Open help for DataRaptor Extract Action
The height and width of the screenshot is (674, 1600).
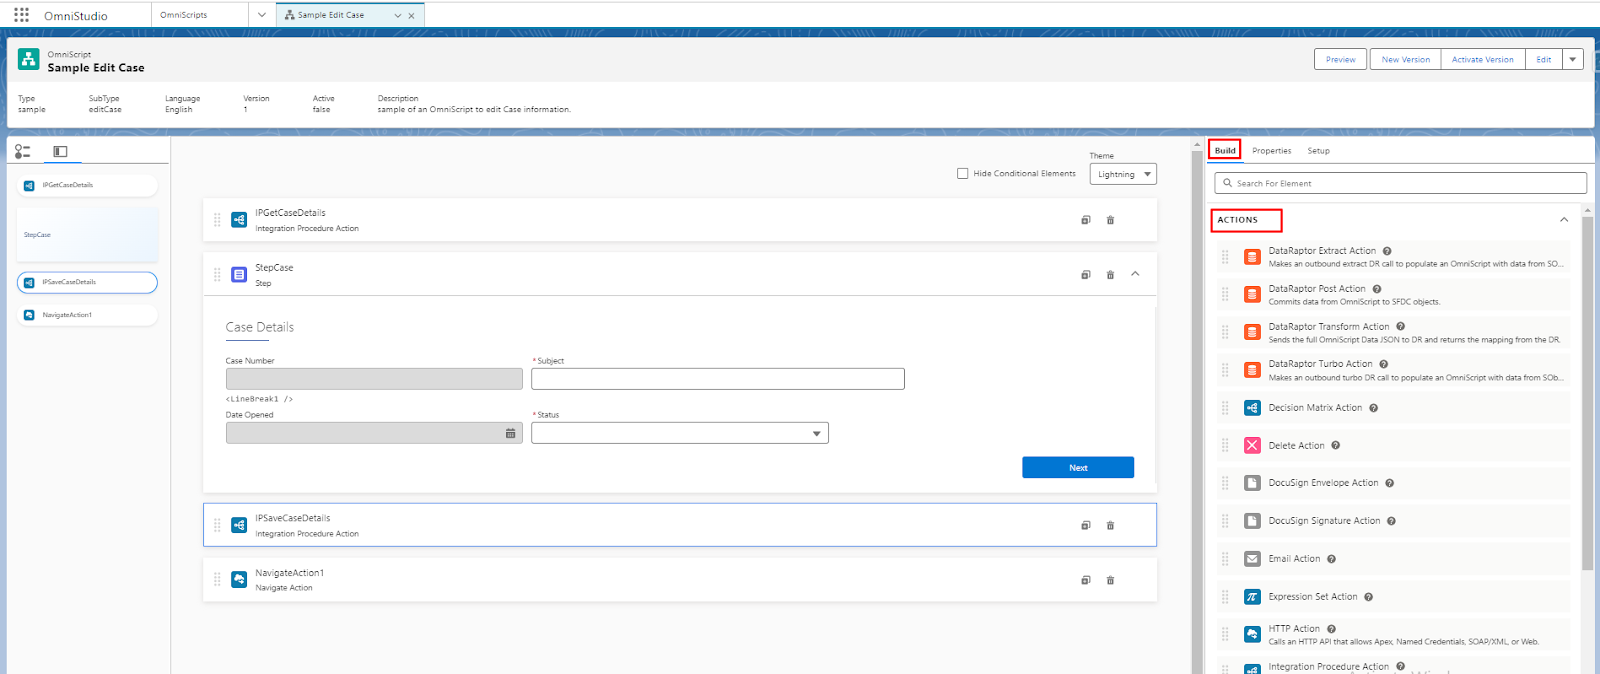point(1387,251)
